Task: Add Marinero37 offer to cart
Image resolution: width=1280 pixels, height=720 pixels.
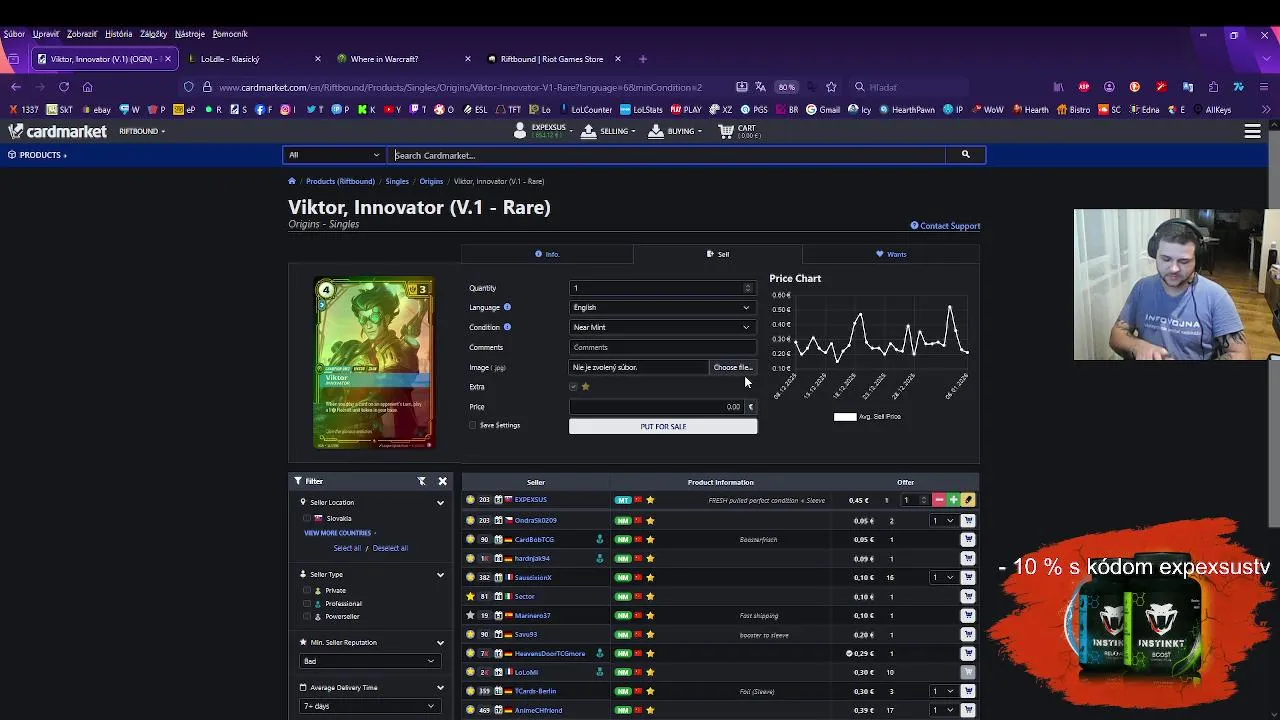Action: (x=968, y=615)
